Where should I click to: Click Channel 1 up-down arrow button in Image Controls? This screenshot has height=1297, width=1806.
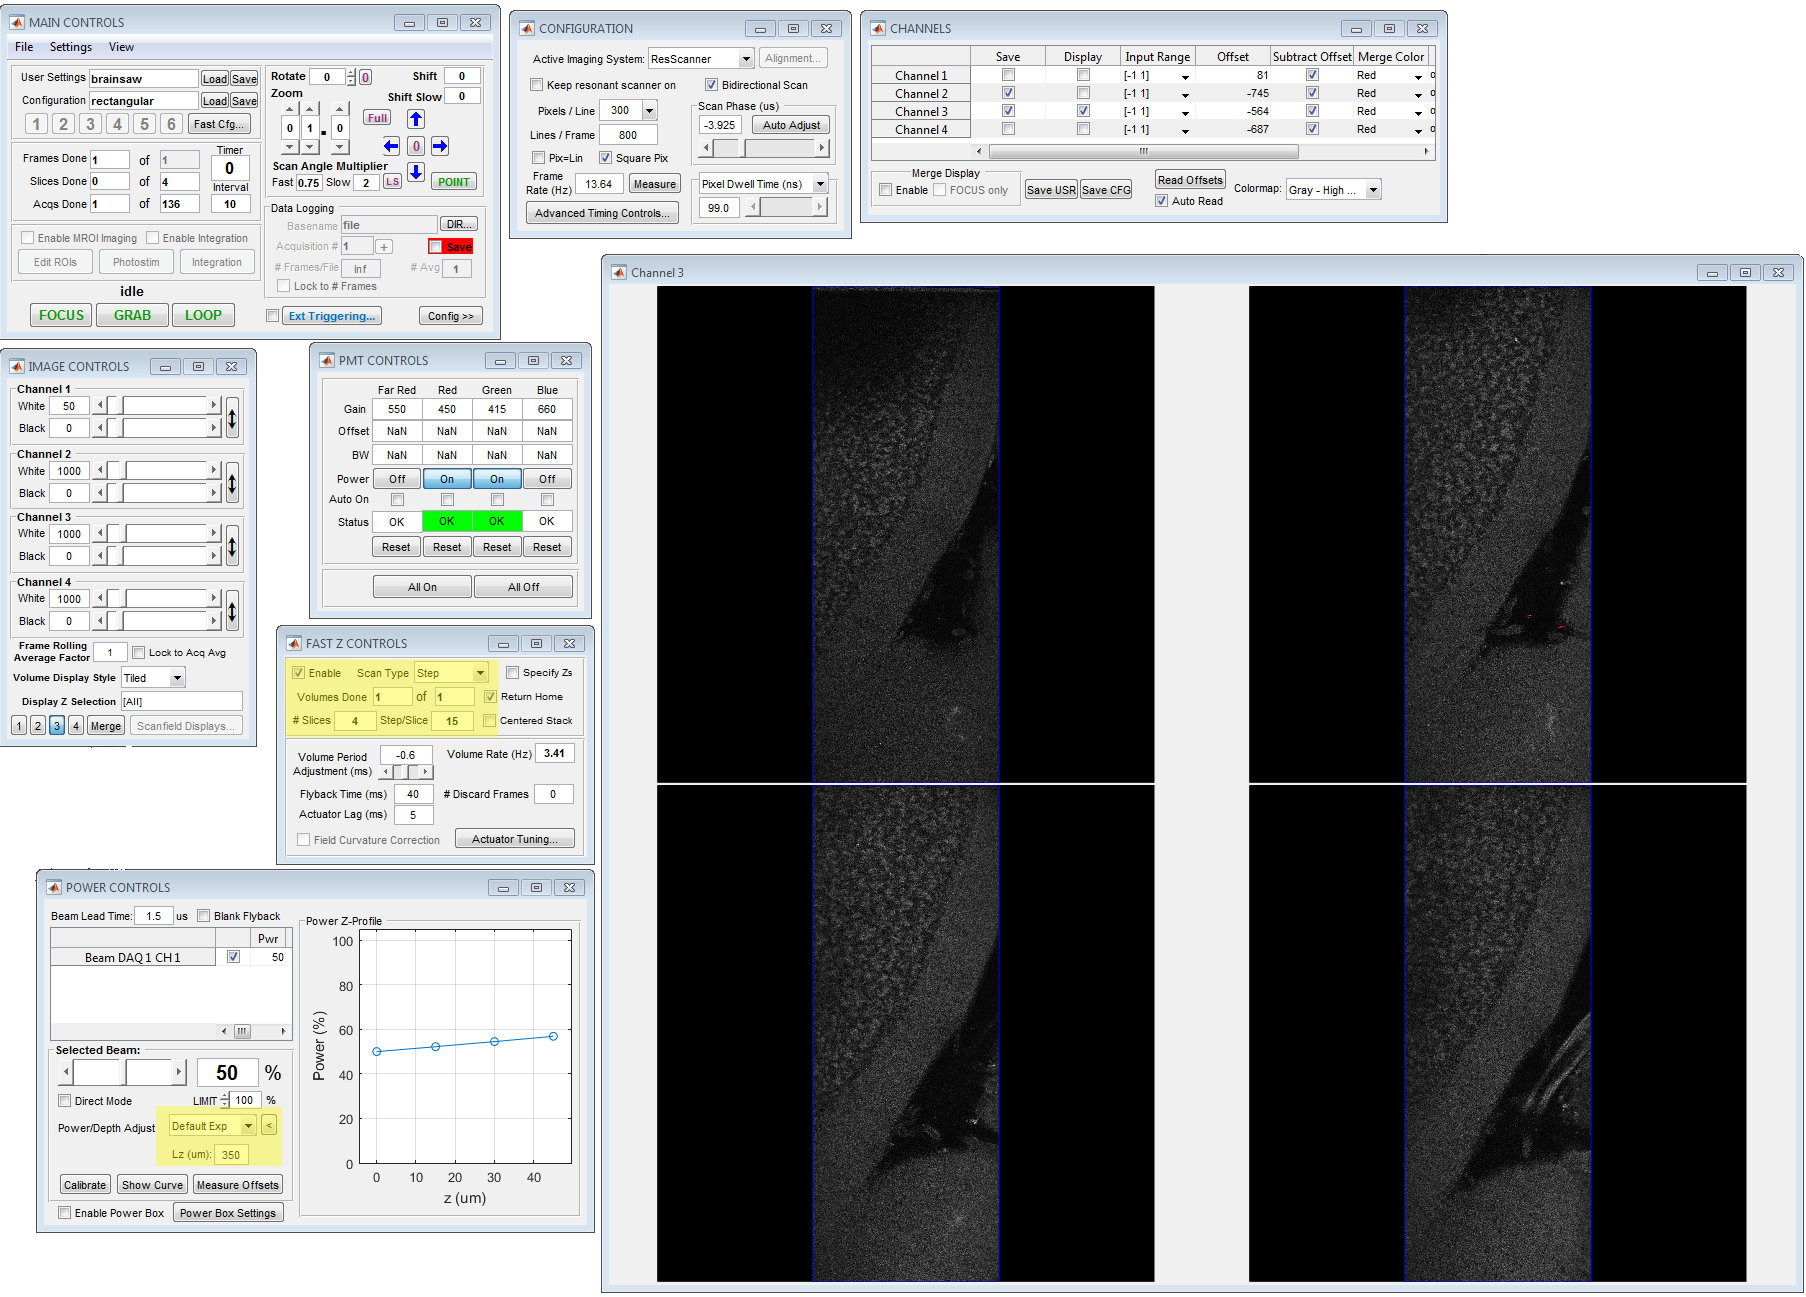[232, 417]
